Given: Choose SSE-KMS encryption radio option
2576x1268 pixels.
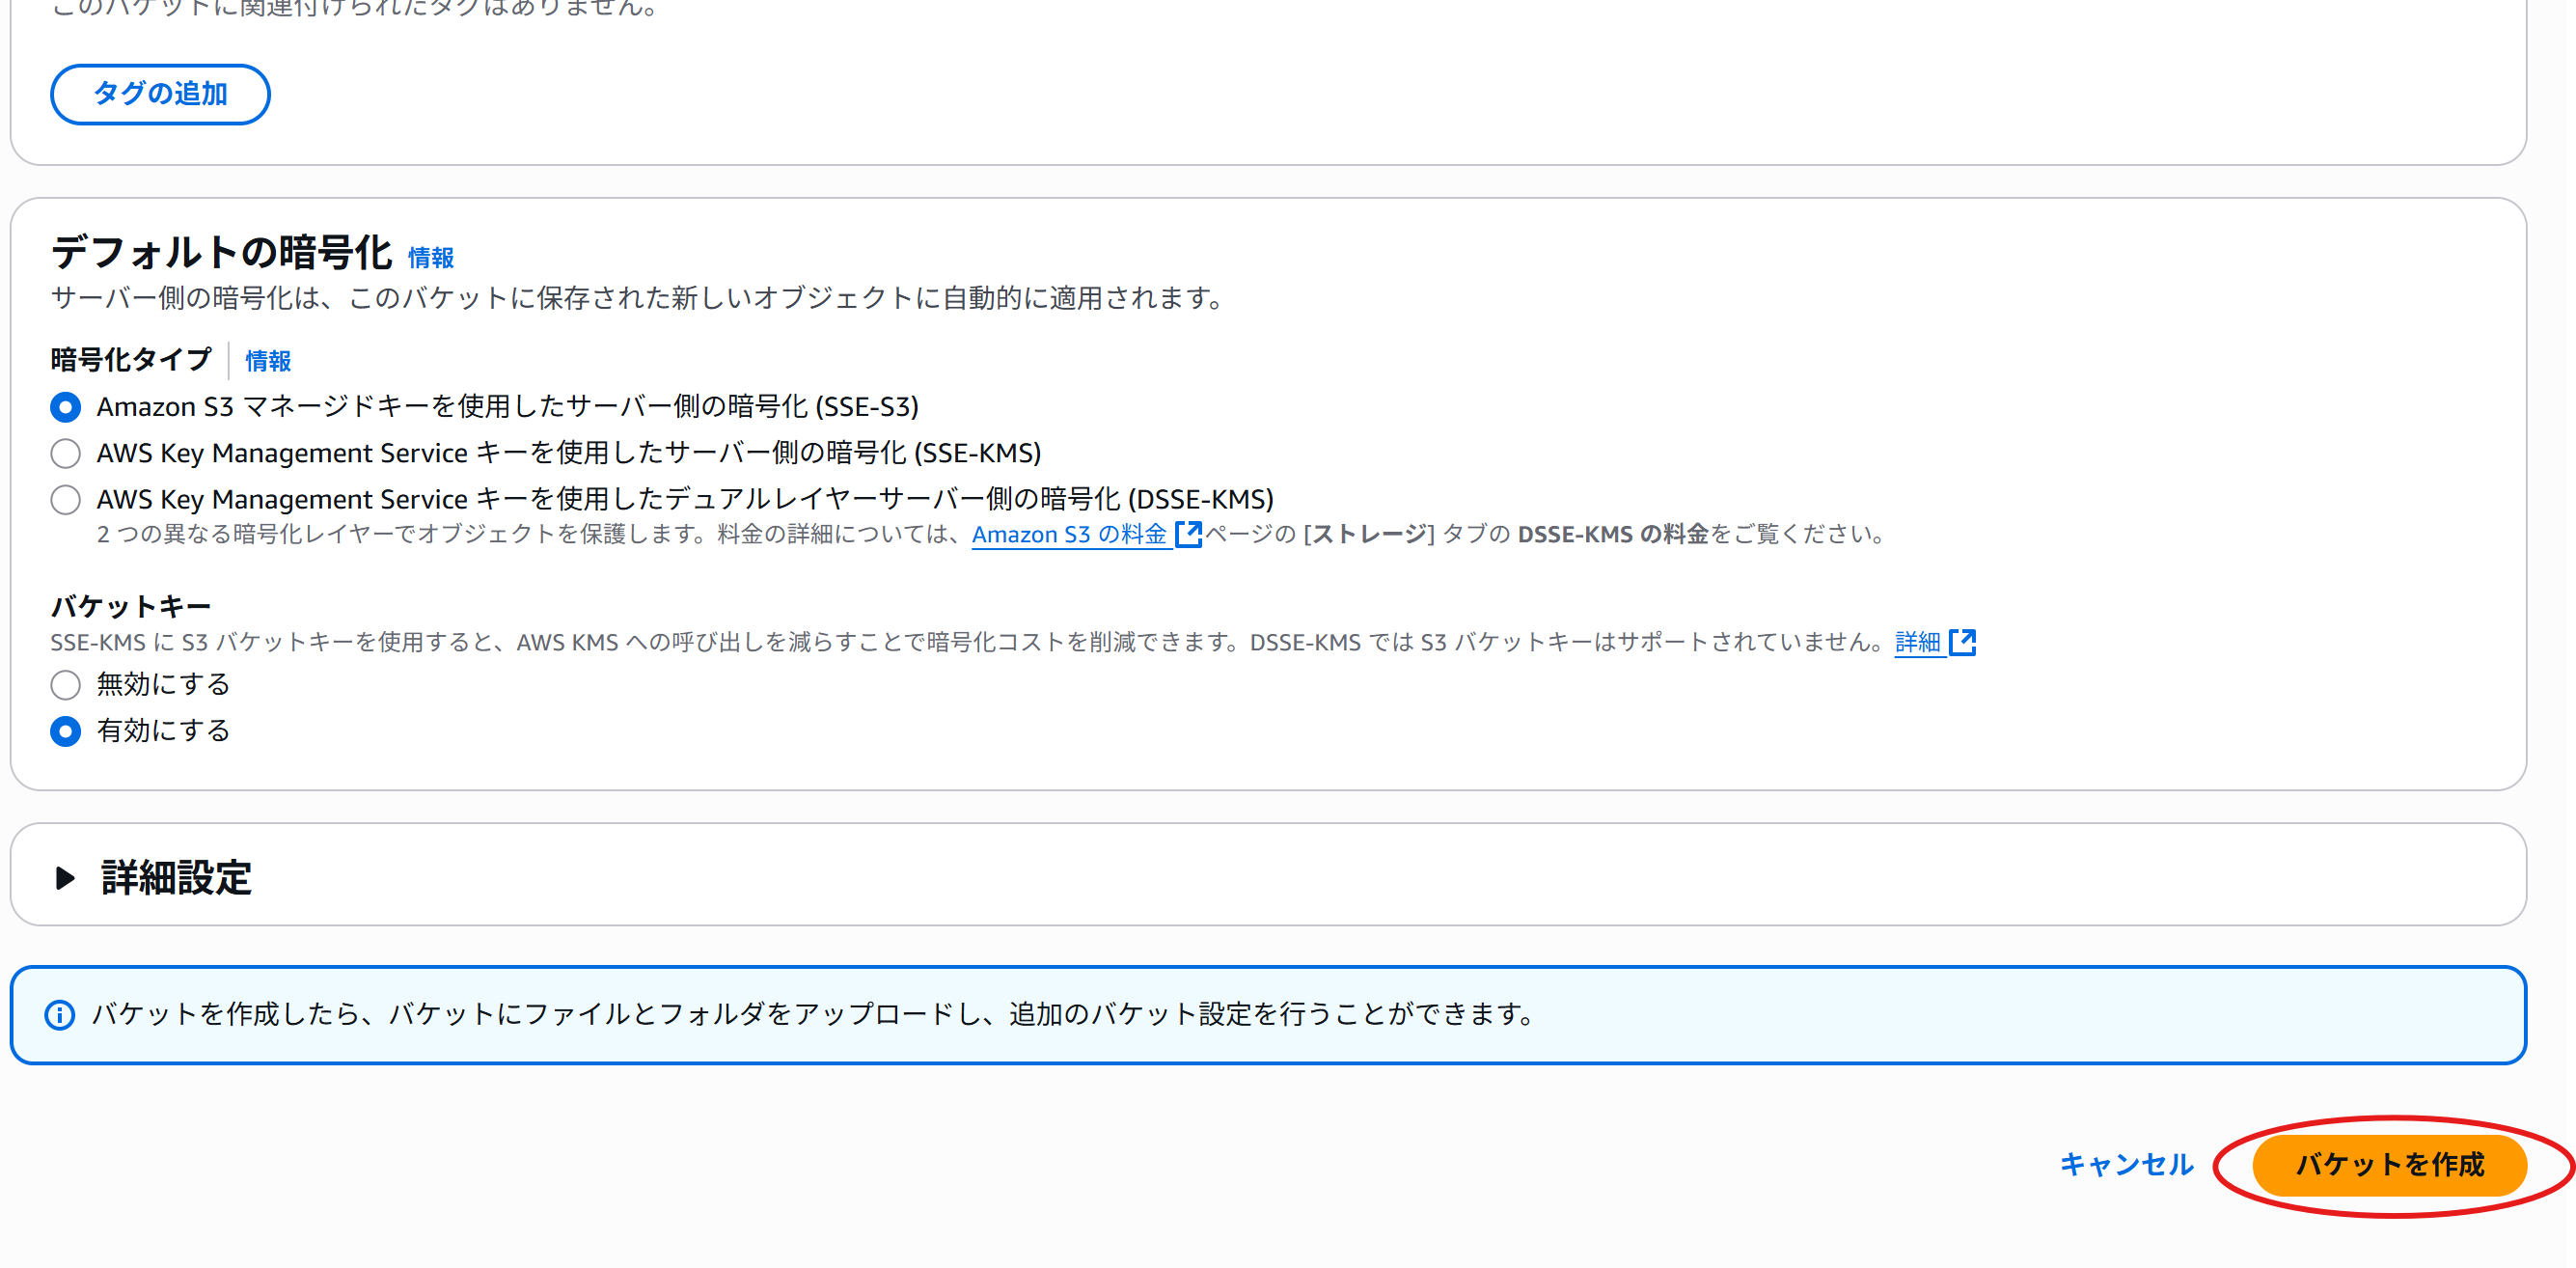Looking at the screenshot, I should coord(66,453).
